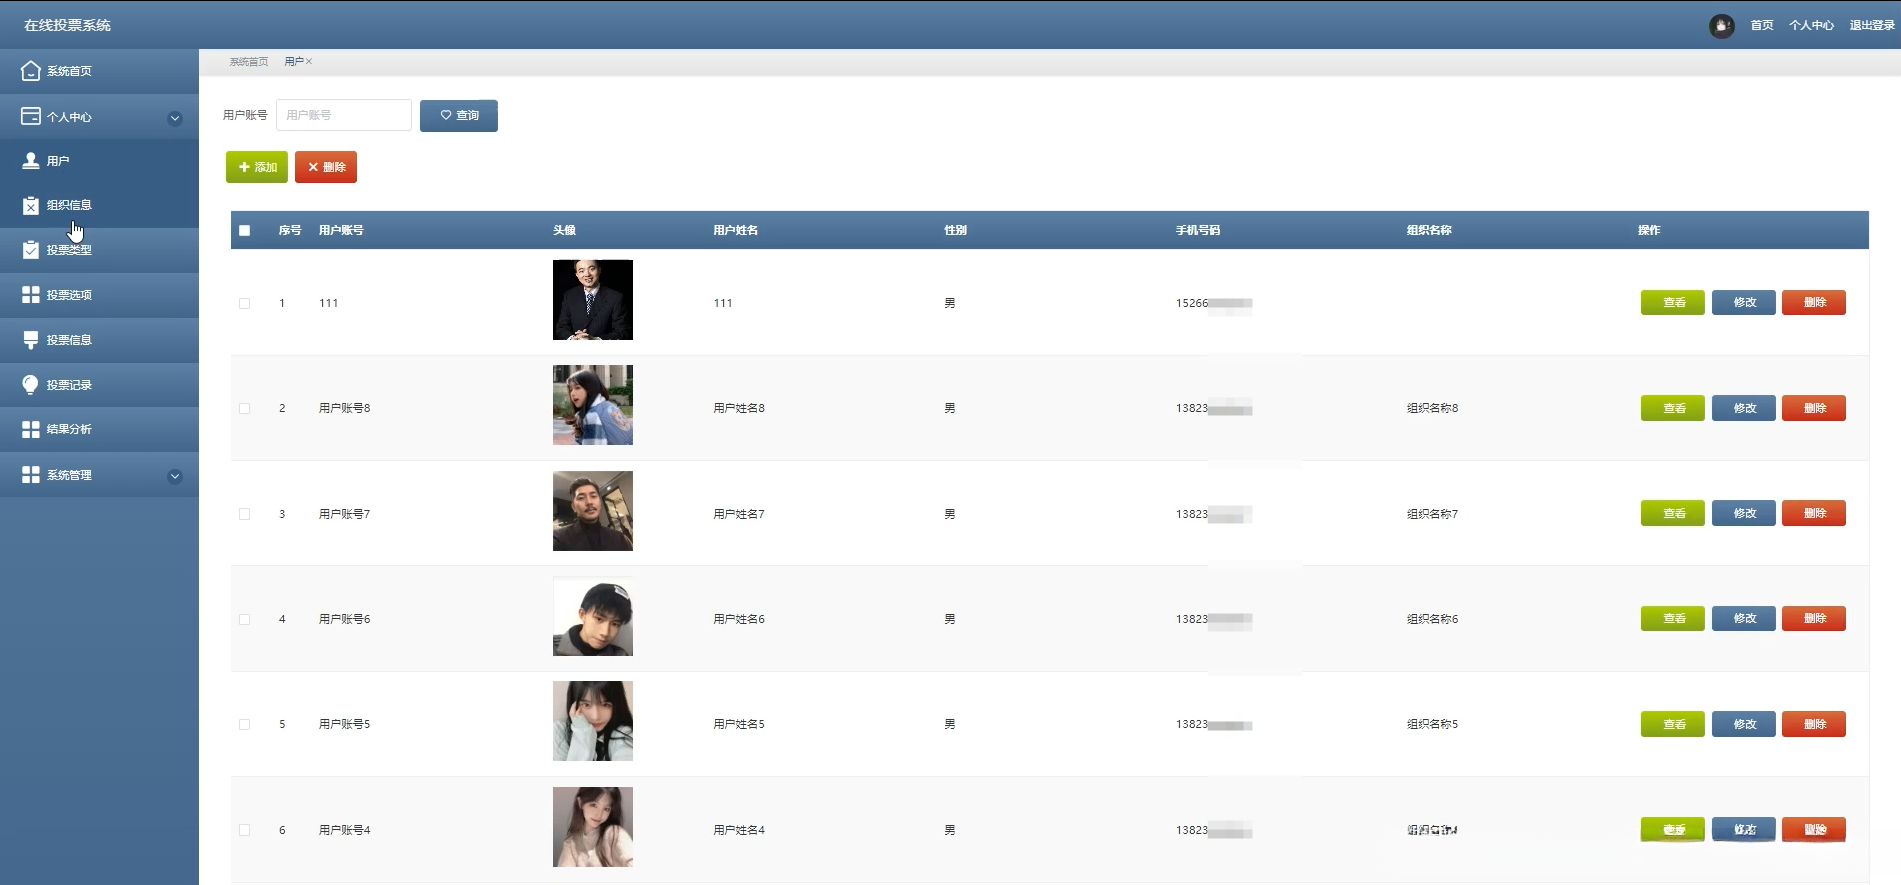
Task: Check the checkbox for 用户账号7 row
Action: point(245,514)
